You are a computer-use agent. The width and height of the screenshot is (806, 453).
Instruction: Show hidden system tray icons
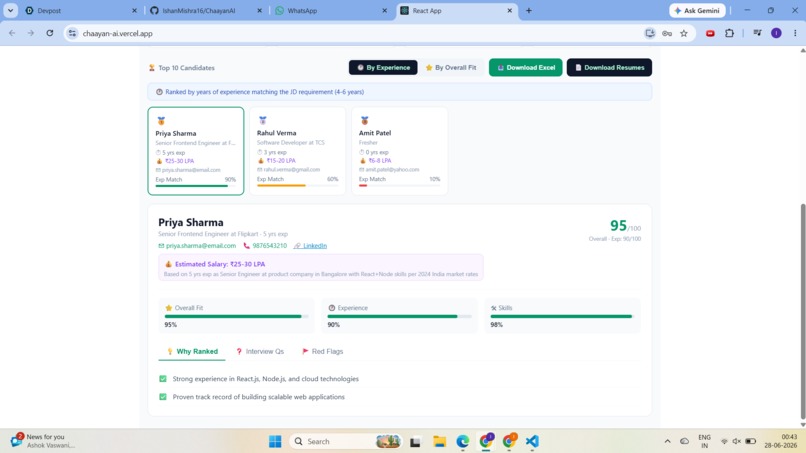coord(667,441)
